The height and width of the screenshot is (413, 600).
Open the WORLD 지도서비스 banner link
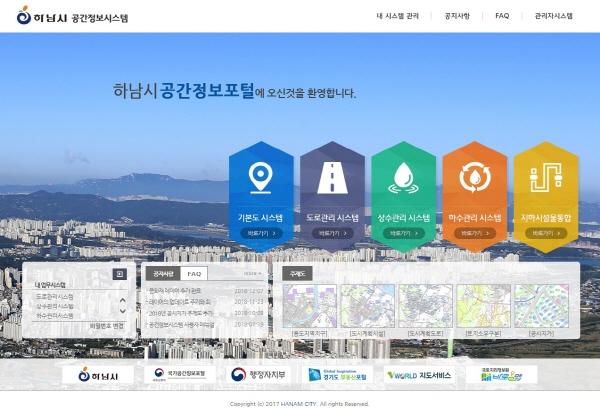pos(419,375)
